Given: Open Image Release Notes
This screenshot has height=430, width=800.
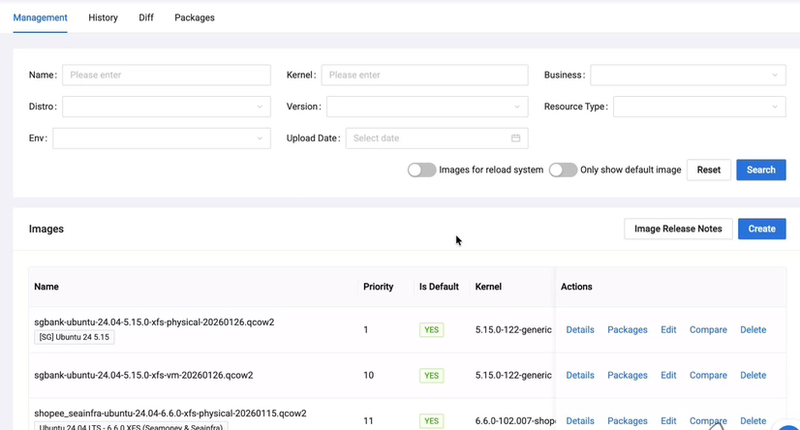Looking at the screenshot, I should coord(678,229).
